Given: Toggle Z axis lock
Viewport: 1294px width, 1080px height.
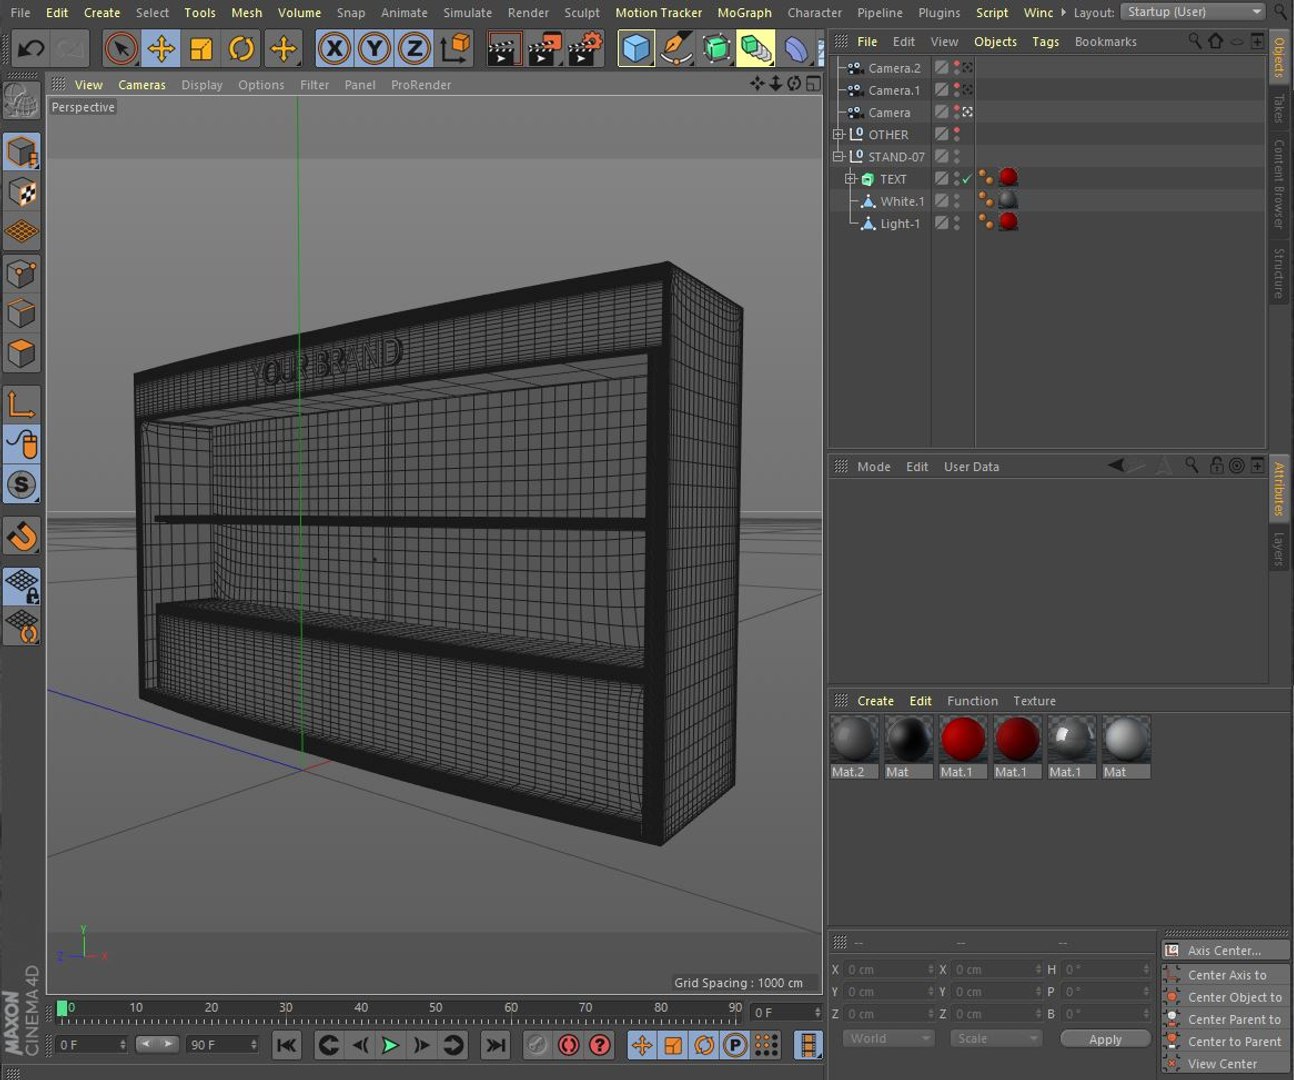Looking at the screenshot, I should pyautogui.click(x=414, y=48).
